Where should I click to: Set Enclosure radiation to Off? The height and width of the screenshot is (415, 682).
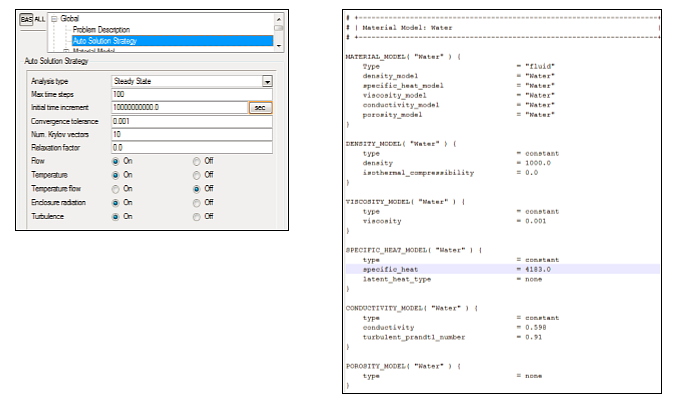197,203
